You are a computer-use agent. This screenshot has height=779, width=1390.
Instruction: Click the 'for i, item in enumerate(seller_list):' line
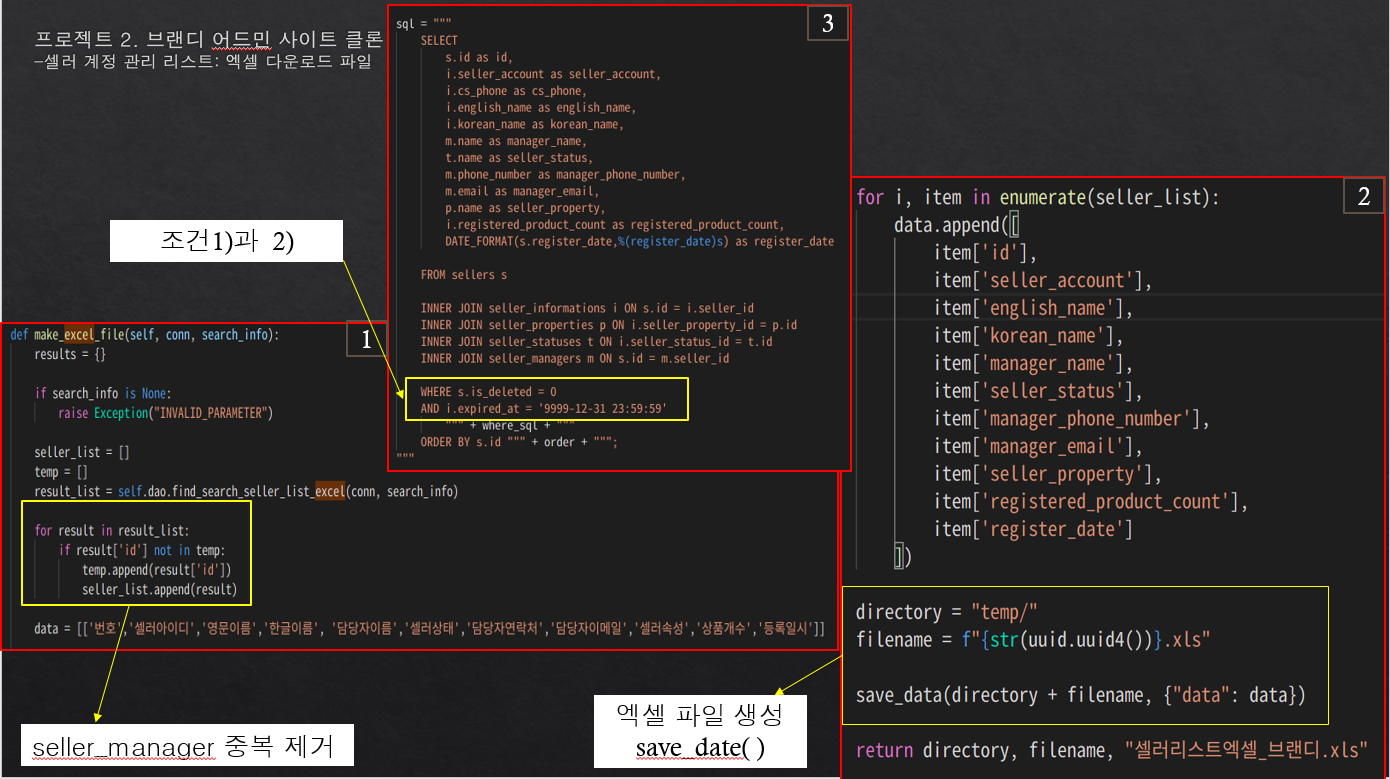tap(1038, 198)
